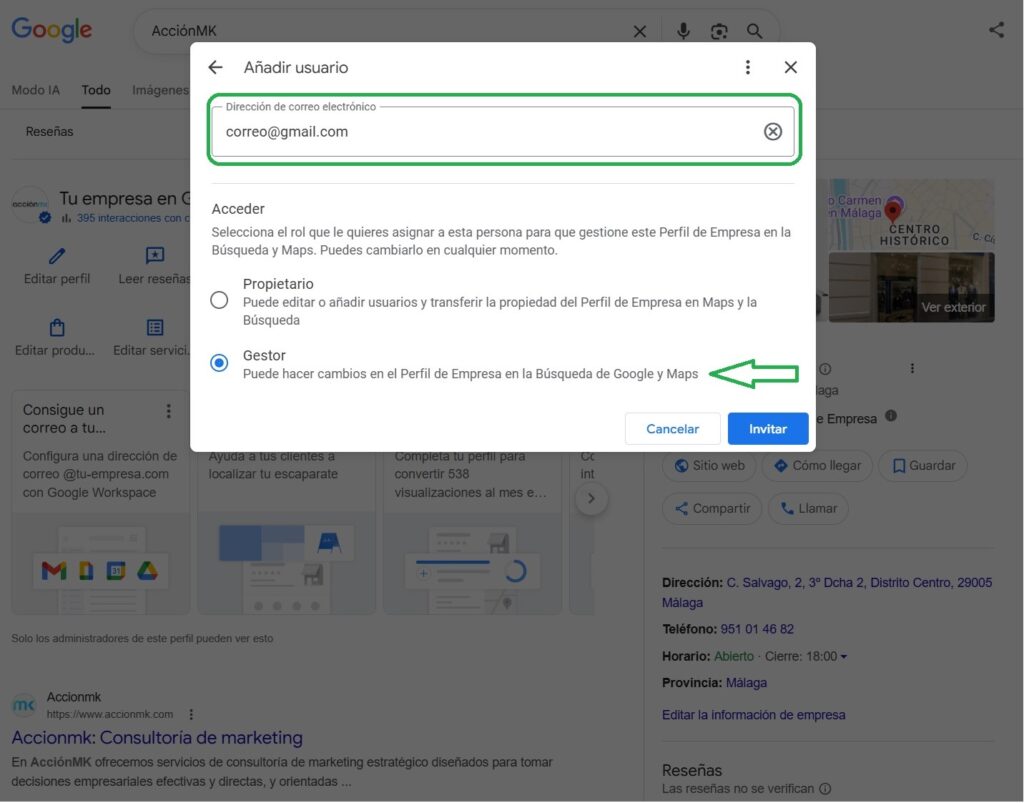1024x803 pixels.
Task: Click the Editar perfil pencil icon
Action: coord(57,257)
